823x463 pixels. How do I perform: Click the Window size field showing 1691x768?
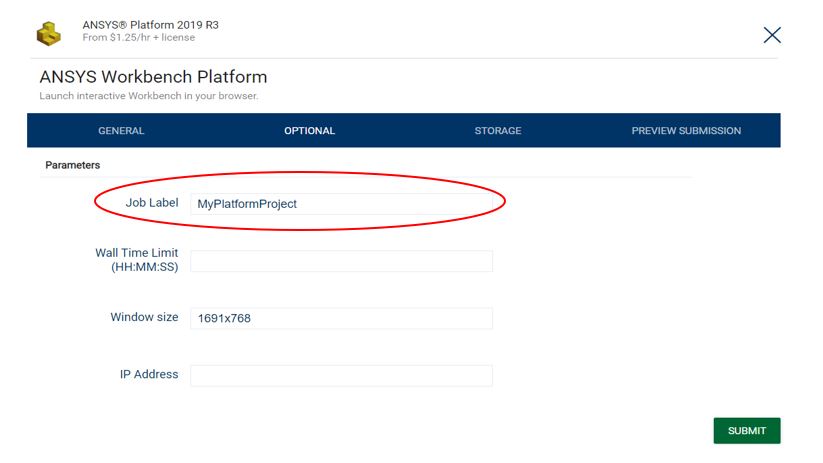[x=341, y=318]
